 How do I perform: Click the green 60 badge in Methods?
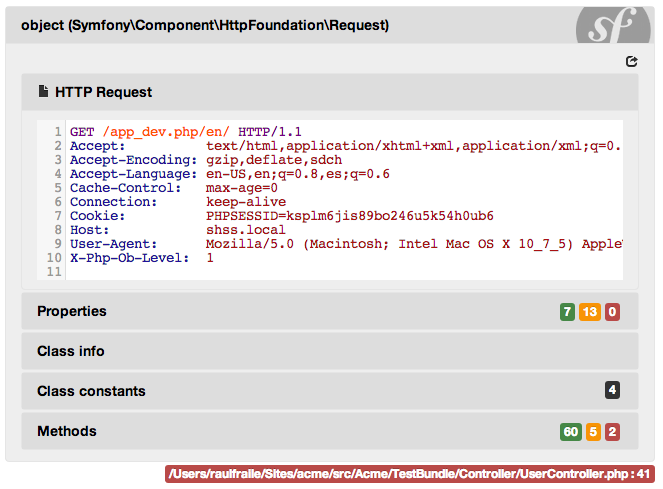pyautogui.click(x=571, y=432)
